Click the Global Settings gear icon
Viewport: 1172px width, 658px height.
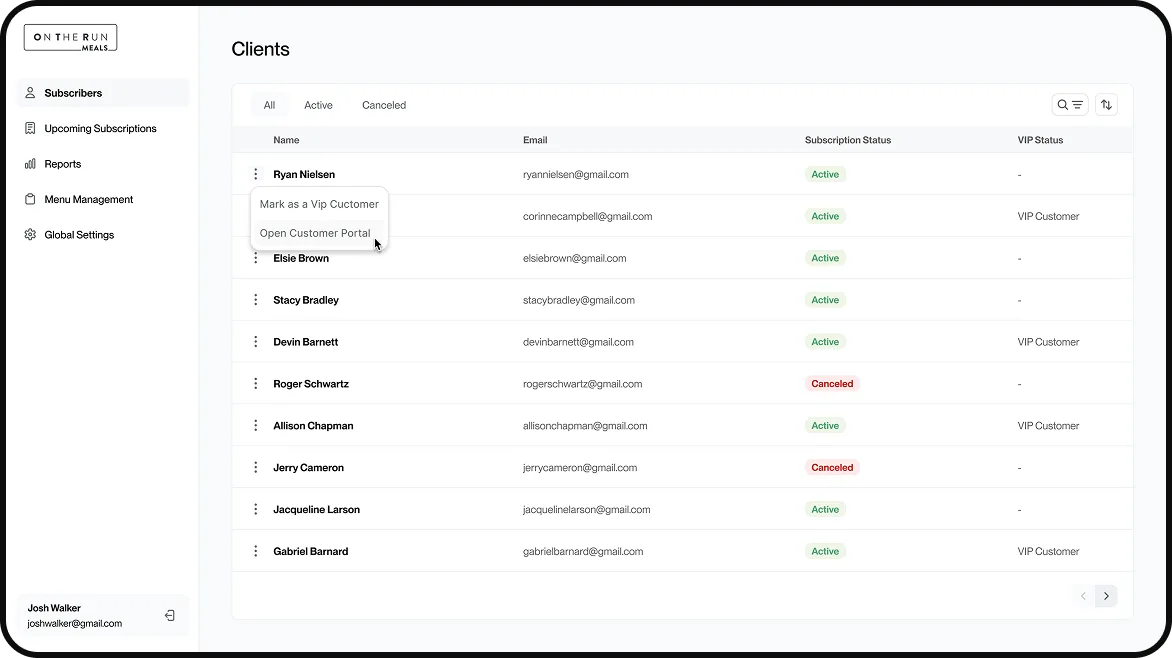point(30,235)
